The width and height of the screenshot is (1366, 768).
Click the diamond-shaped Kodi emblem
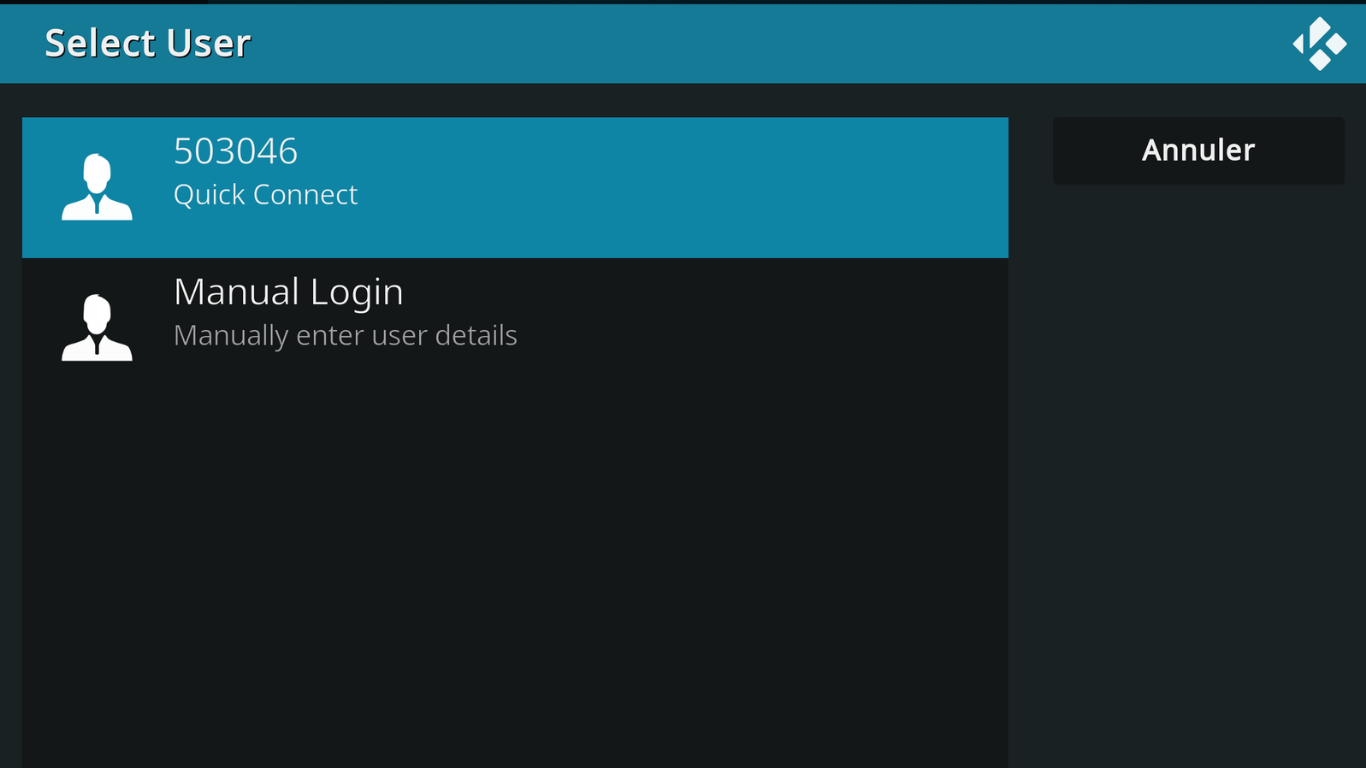[1319, 44]
